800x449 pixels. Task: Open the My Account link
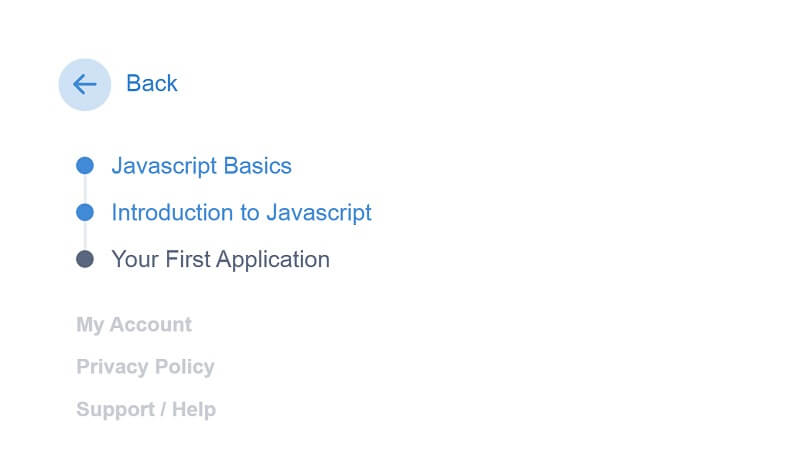click(134, 325)
